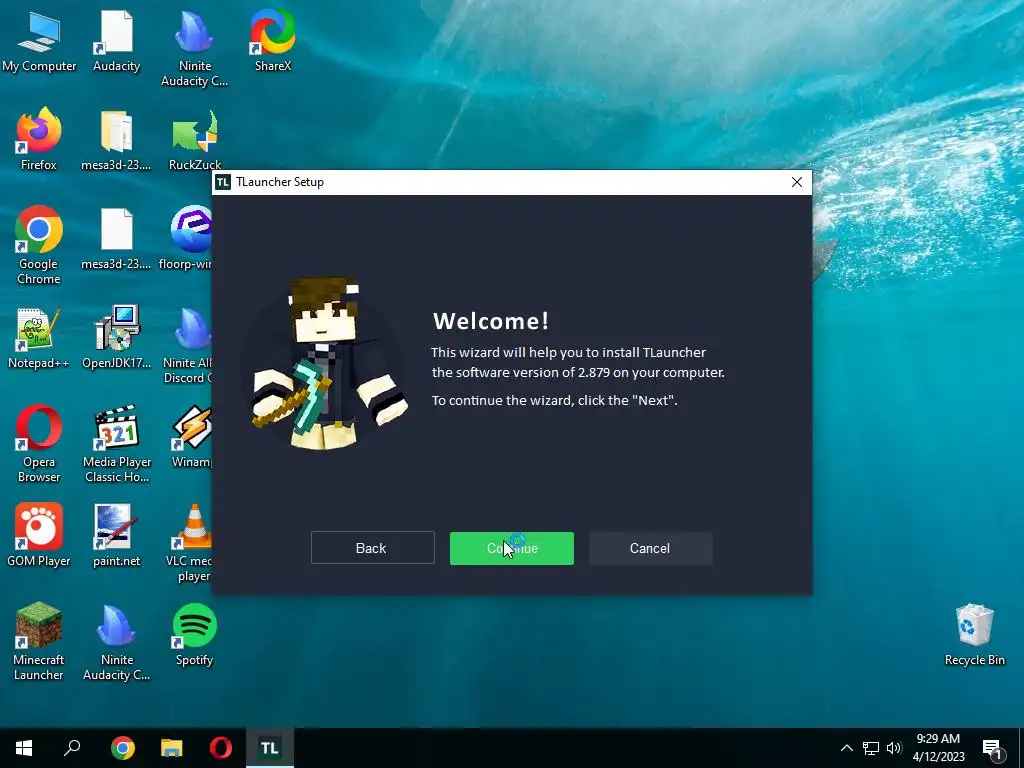Click the TLauncher TL taskbar button

tap(270, 748)
